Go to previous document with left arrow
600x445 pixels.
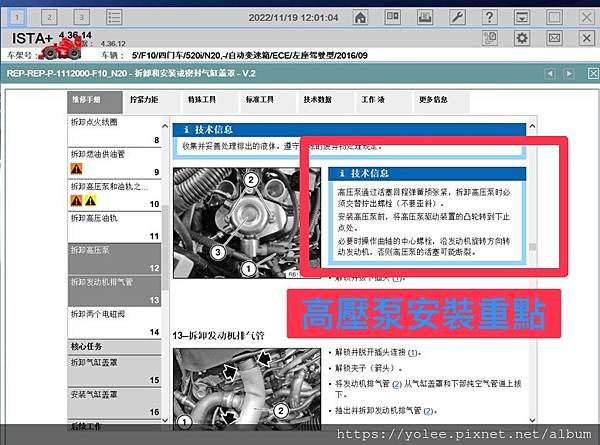point(550,73)
